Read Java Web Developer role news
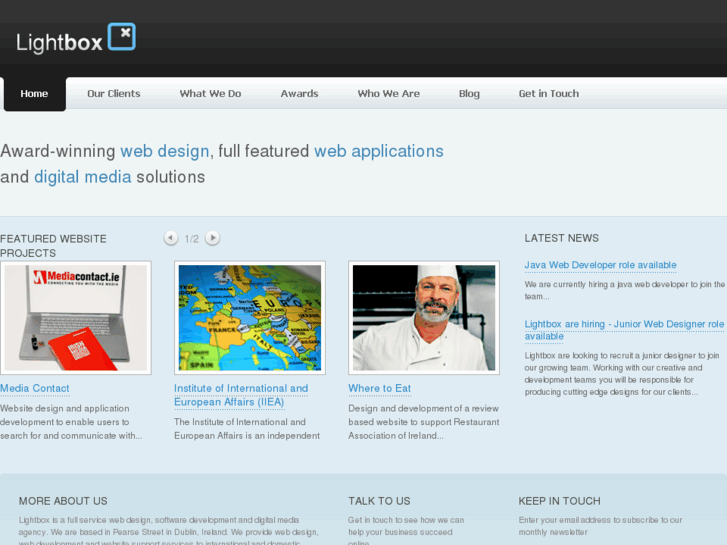This screenshot has height=545, width=727. [x=600, y=265]
